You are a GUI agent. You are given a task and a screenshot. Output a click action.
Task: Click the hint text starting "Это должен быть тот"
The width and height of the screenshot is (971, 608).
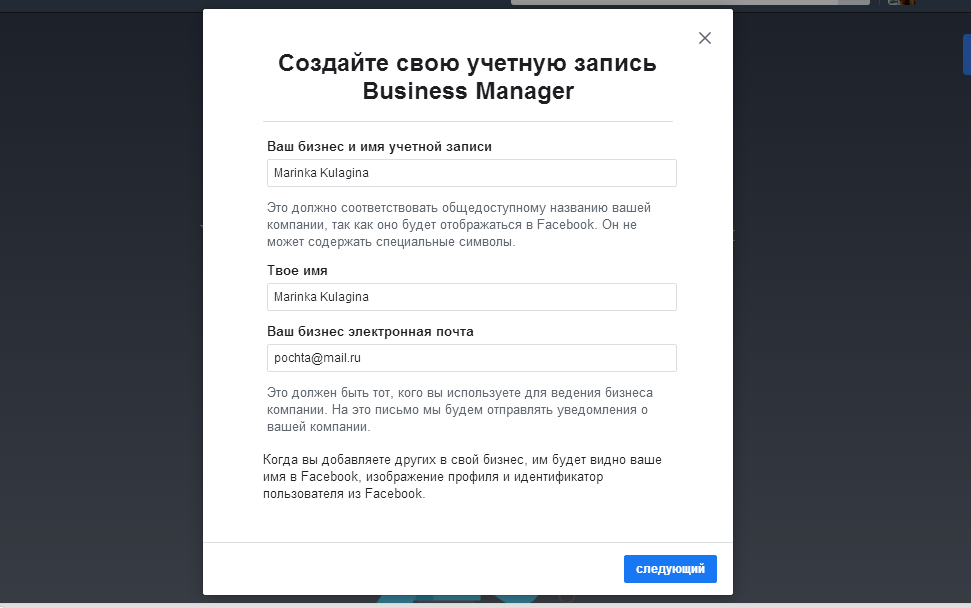click(x=459, y=409)
